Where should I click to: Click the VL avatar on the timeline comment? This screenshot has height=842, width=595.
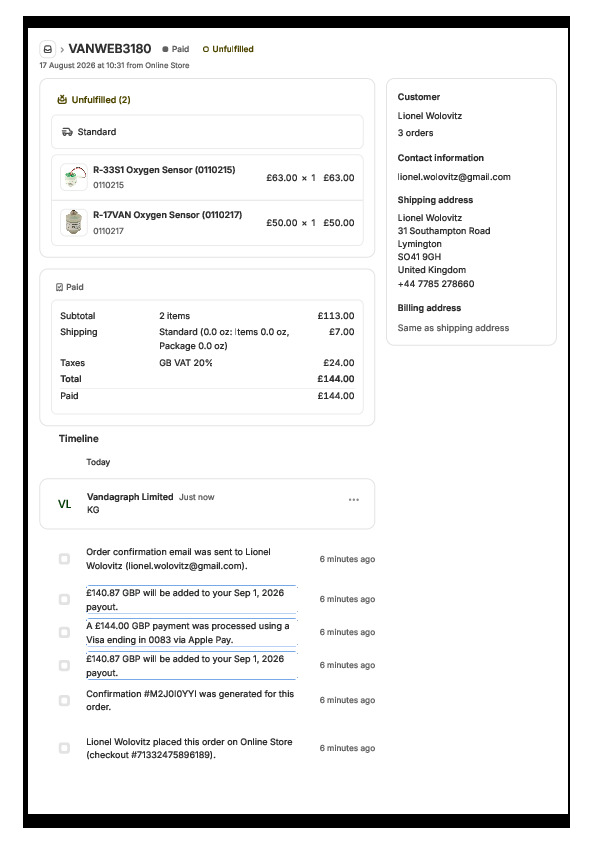pos(64,504)
